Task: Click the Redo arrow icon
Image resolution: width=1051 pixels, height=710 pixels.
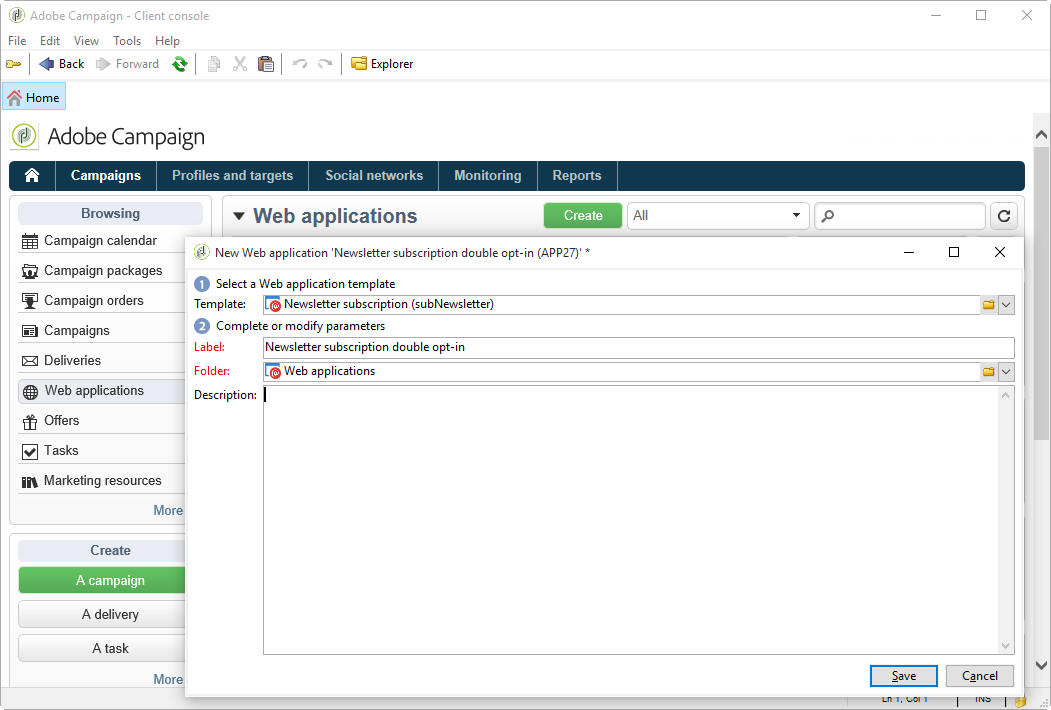Action: tap(325, 64)
